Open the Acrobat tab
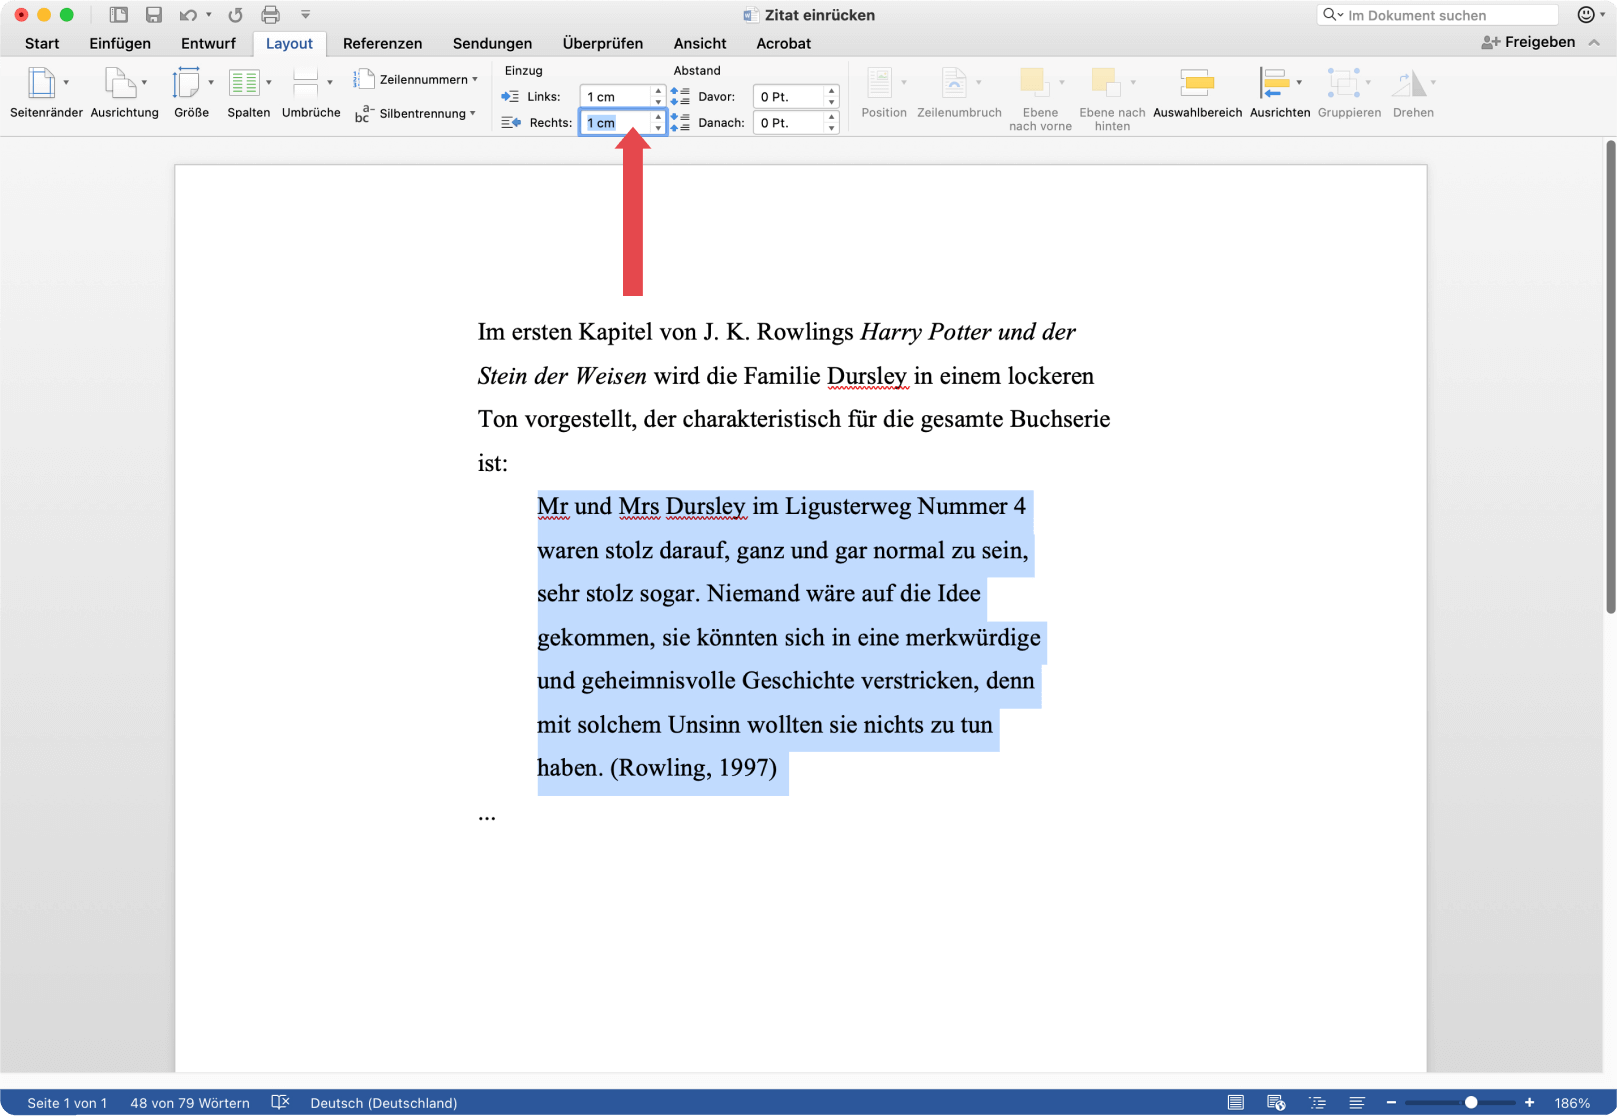1619x1116 pixels. pyautogui.click(x=783, y=43)
